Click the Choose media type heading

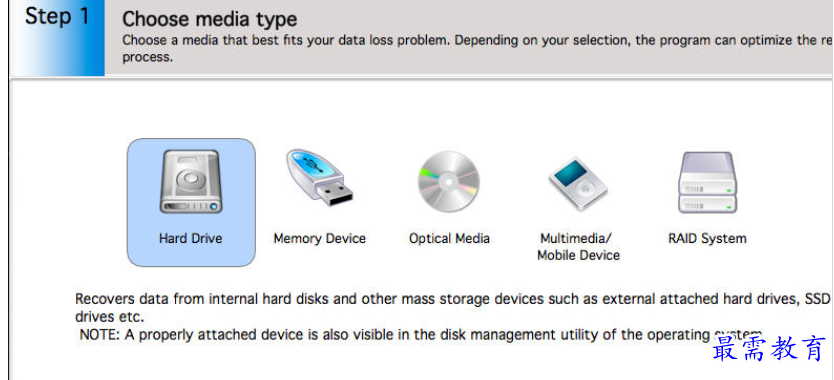pyautogui.click(x=210, y=20)
